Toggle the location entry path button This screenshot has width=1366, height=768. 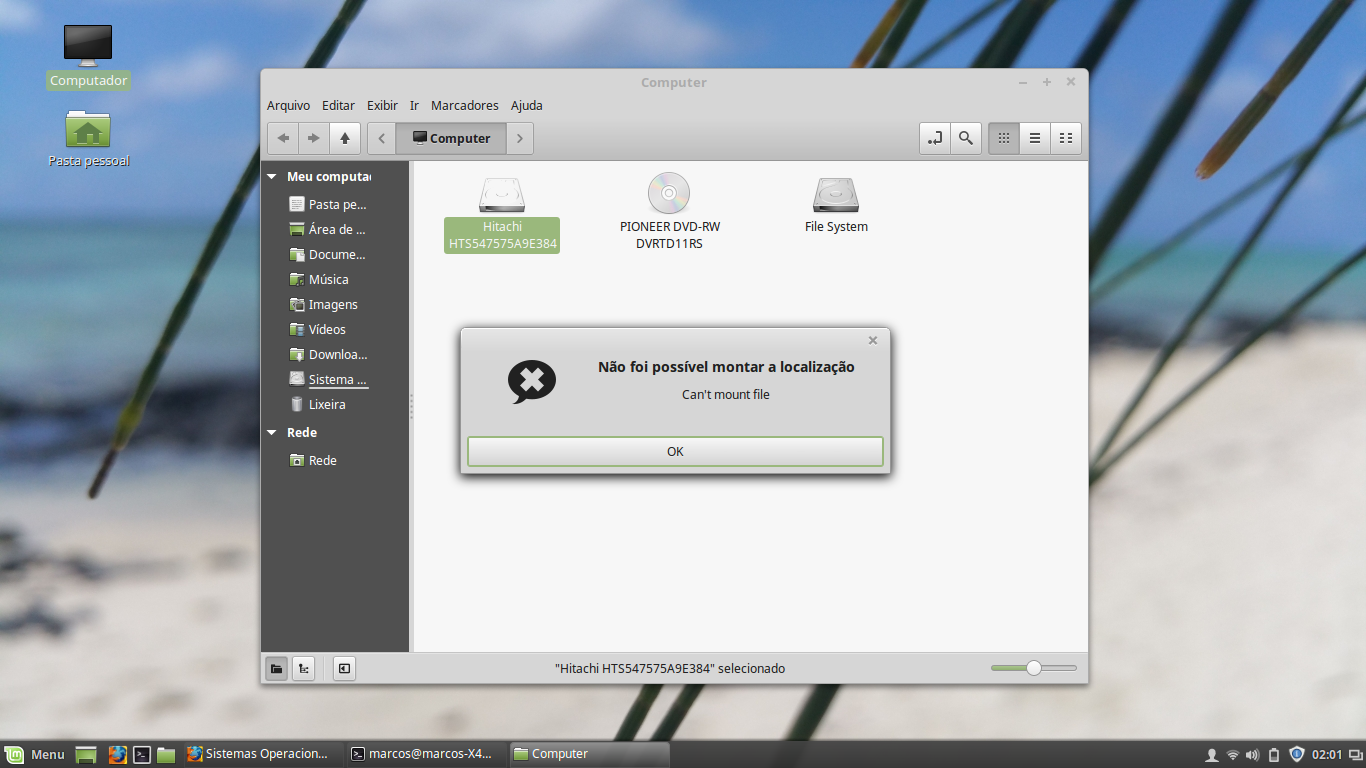click(935, 138)
